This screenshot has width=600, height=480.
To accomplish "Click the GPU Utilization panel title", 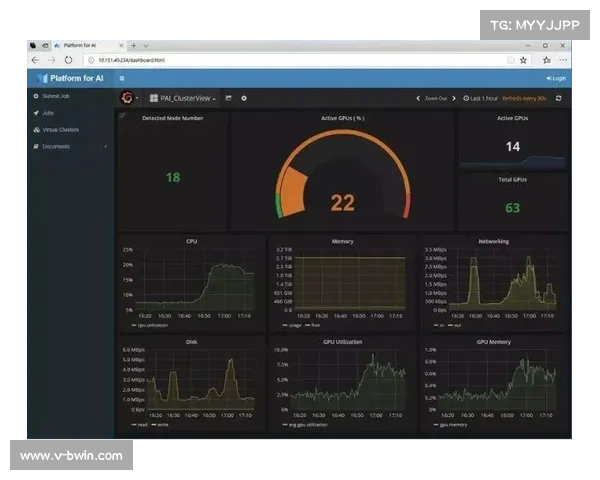I will 342,342.
